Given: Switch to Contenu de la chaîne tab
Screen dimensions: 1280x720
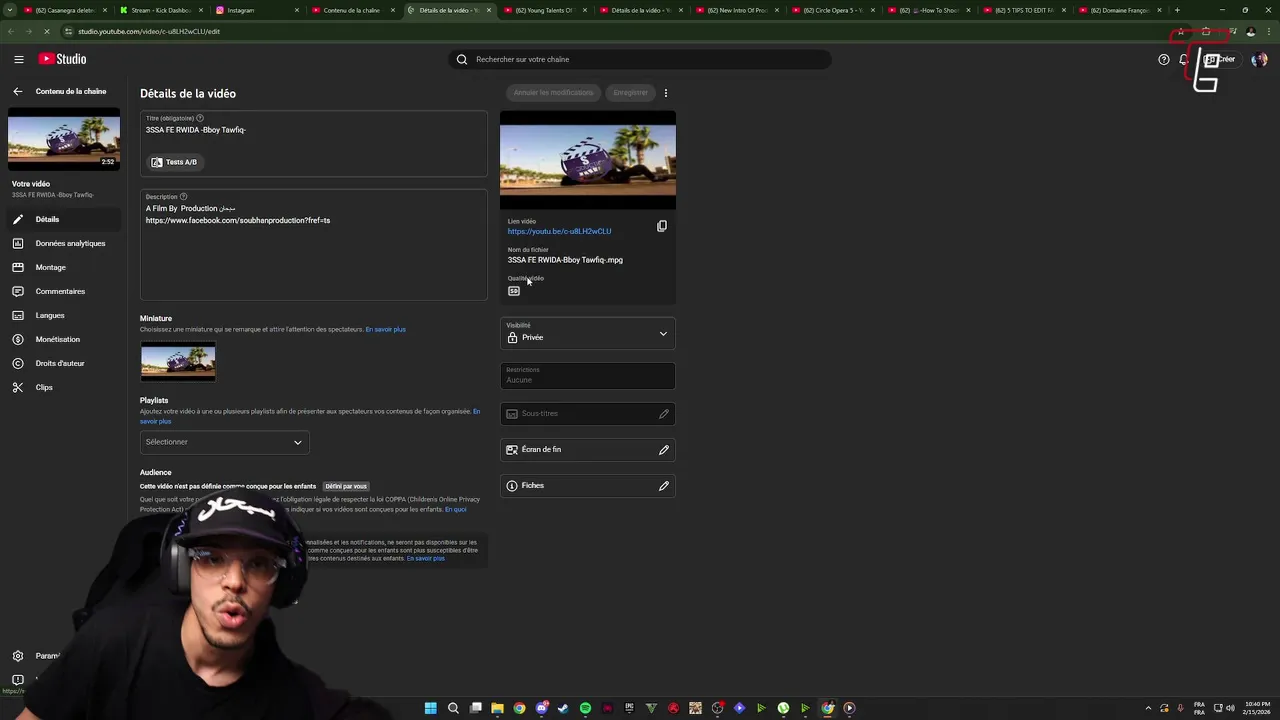Looking at the screenshot, I should point(351,10).
